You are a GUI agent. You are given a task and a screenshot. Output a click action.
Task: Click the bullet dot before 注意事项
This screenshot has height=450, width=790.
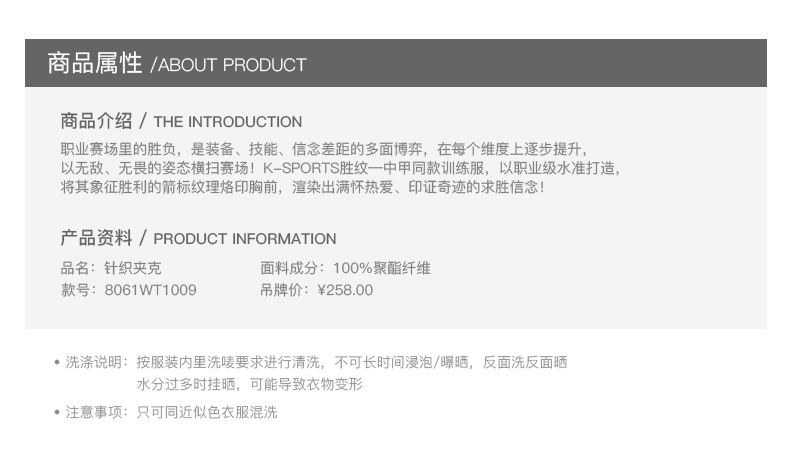tap(57, 413)
